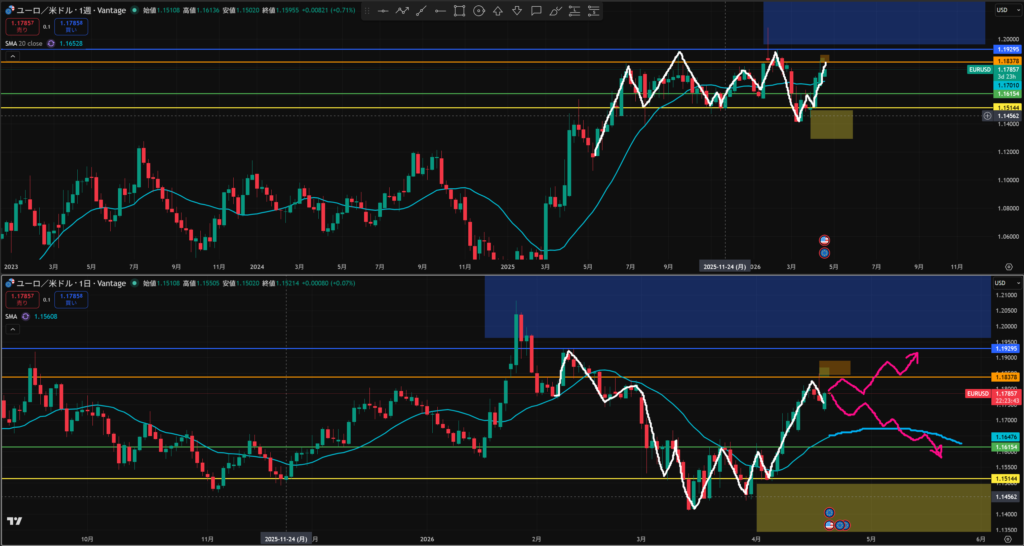Screen dimensions: 1024x546
Task: Select the comment balloon tool
Action: [538, 11]
